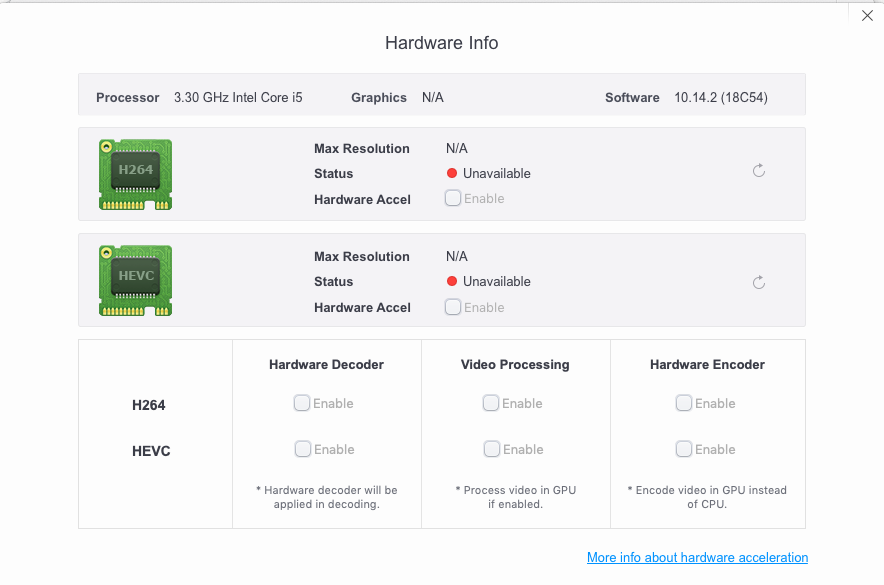The height and width of the screenshot is (585, 884).
Task: Enable HEVC Hardware Decoder checkbox
Action: pyautogui.click(x=303, y=449)
